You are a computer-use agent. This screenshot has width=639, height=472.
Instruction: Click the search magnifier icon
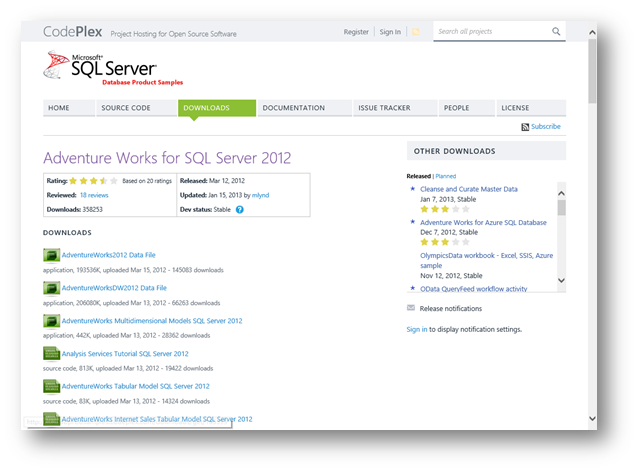point(556,31)
